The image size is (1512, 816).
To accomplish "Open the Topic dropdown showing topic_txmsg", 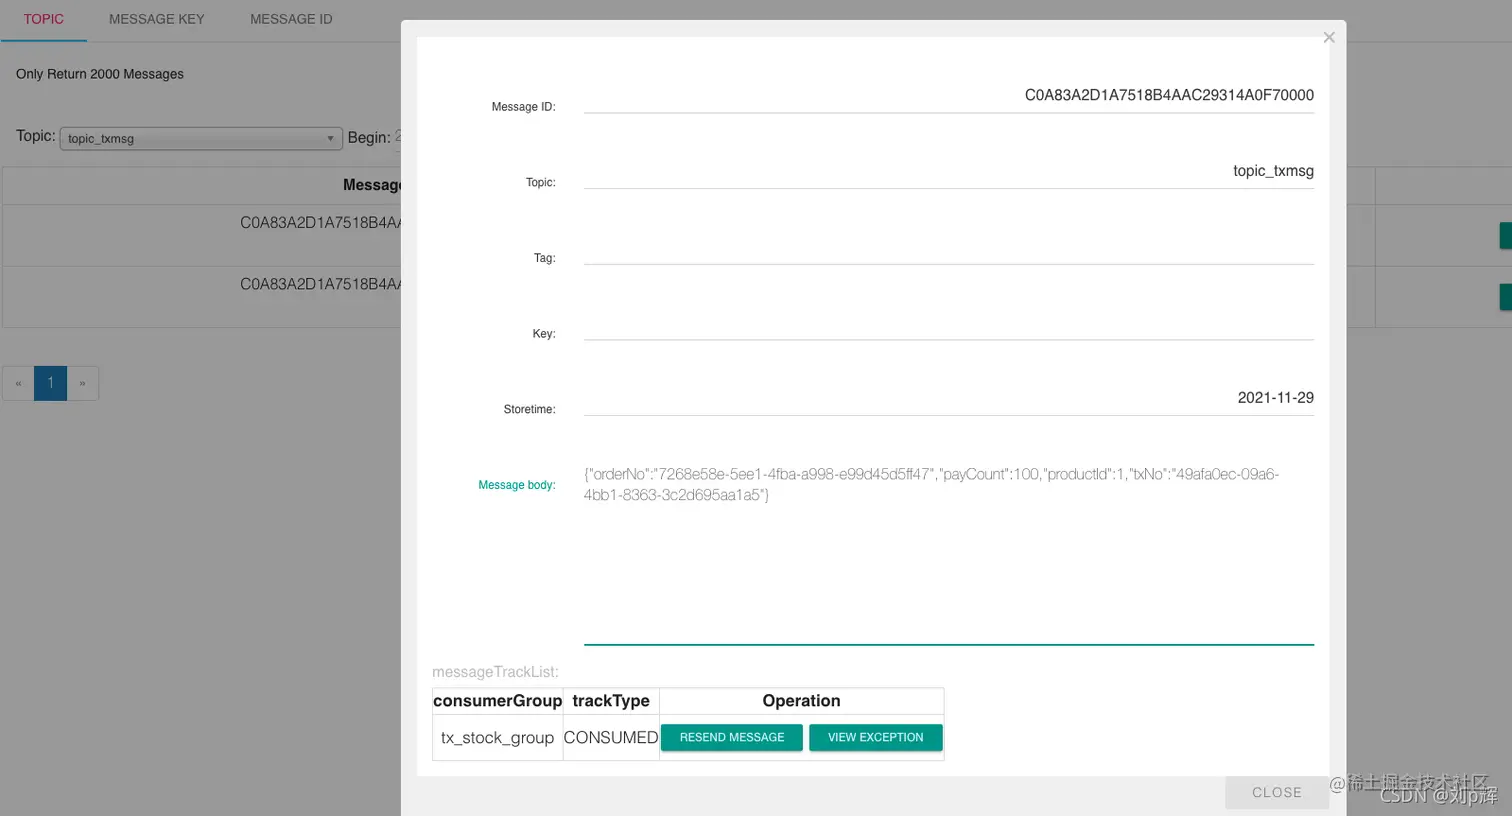I will (x=201, y=138).
